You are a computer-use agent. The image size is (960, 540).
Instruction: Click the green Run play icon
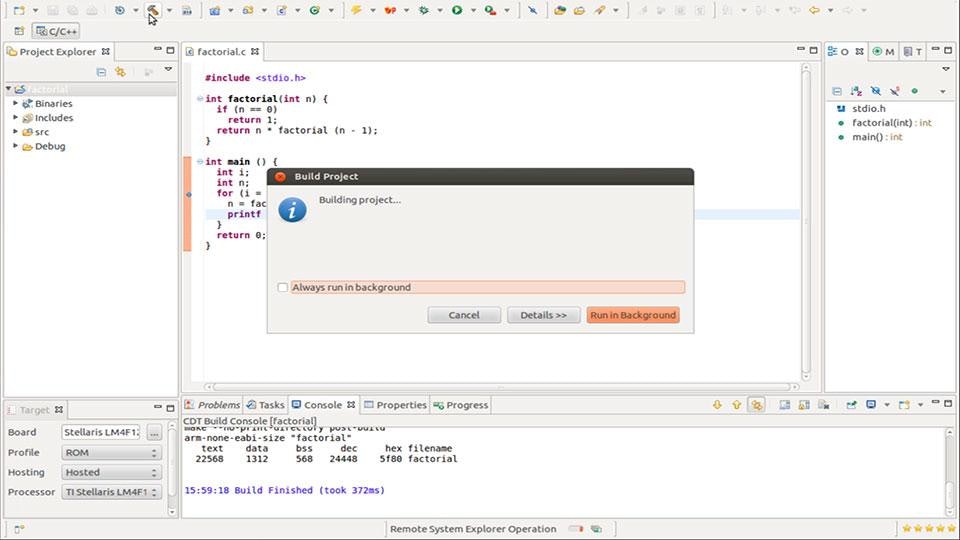[457, 10]
